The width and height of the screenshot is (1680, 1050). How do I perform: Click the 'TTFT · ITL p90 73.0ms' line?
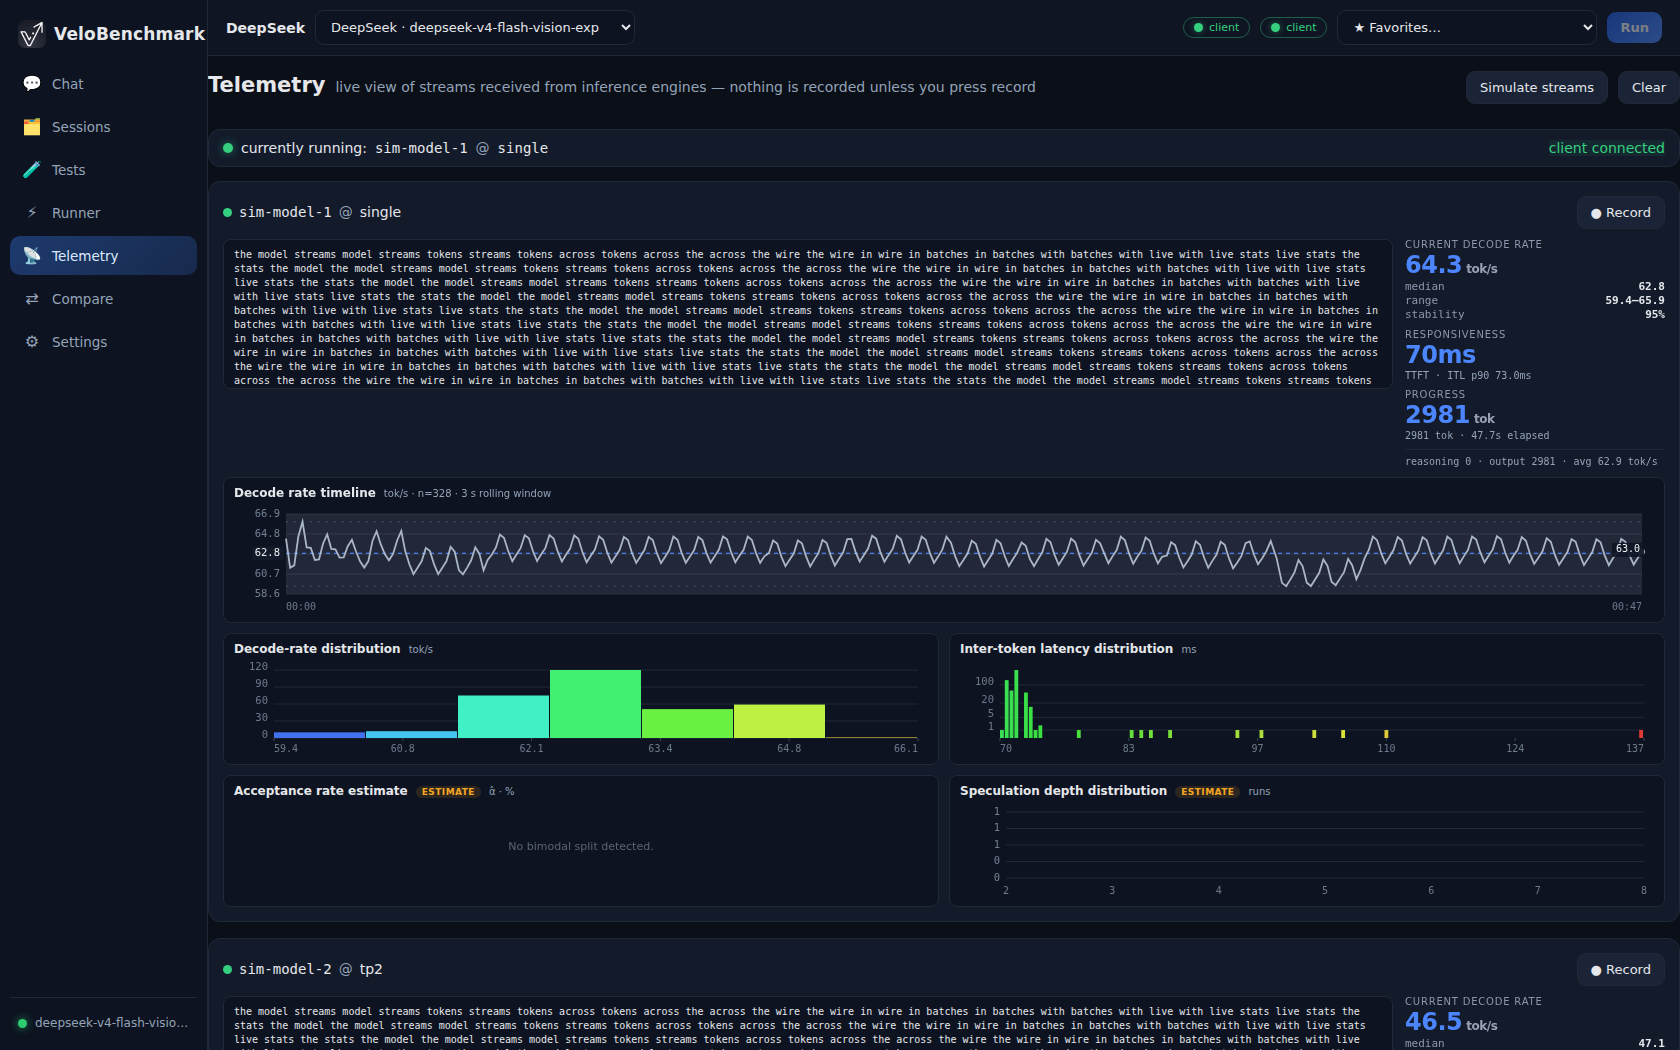click(x=1467, y=376)
